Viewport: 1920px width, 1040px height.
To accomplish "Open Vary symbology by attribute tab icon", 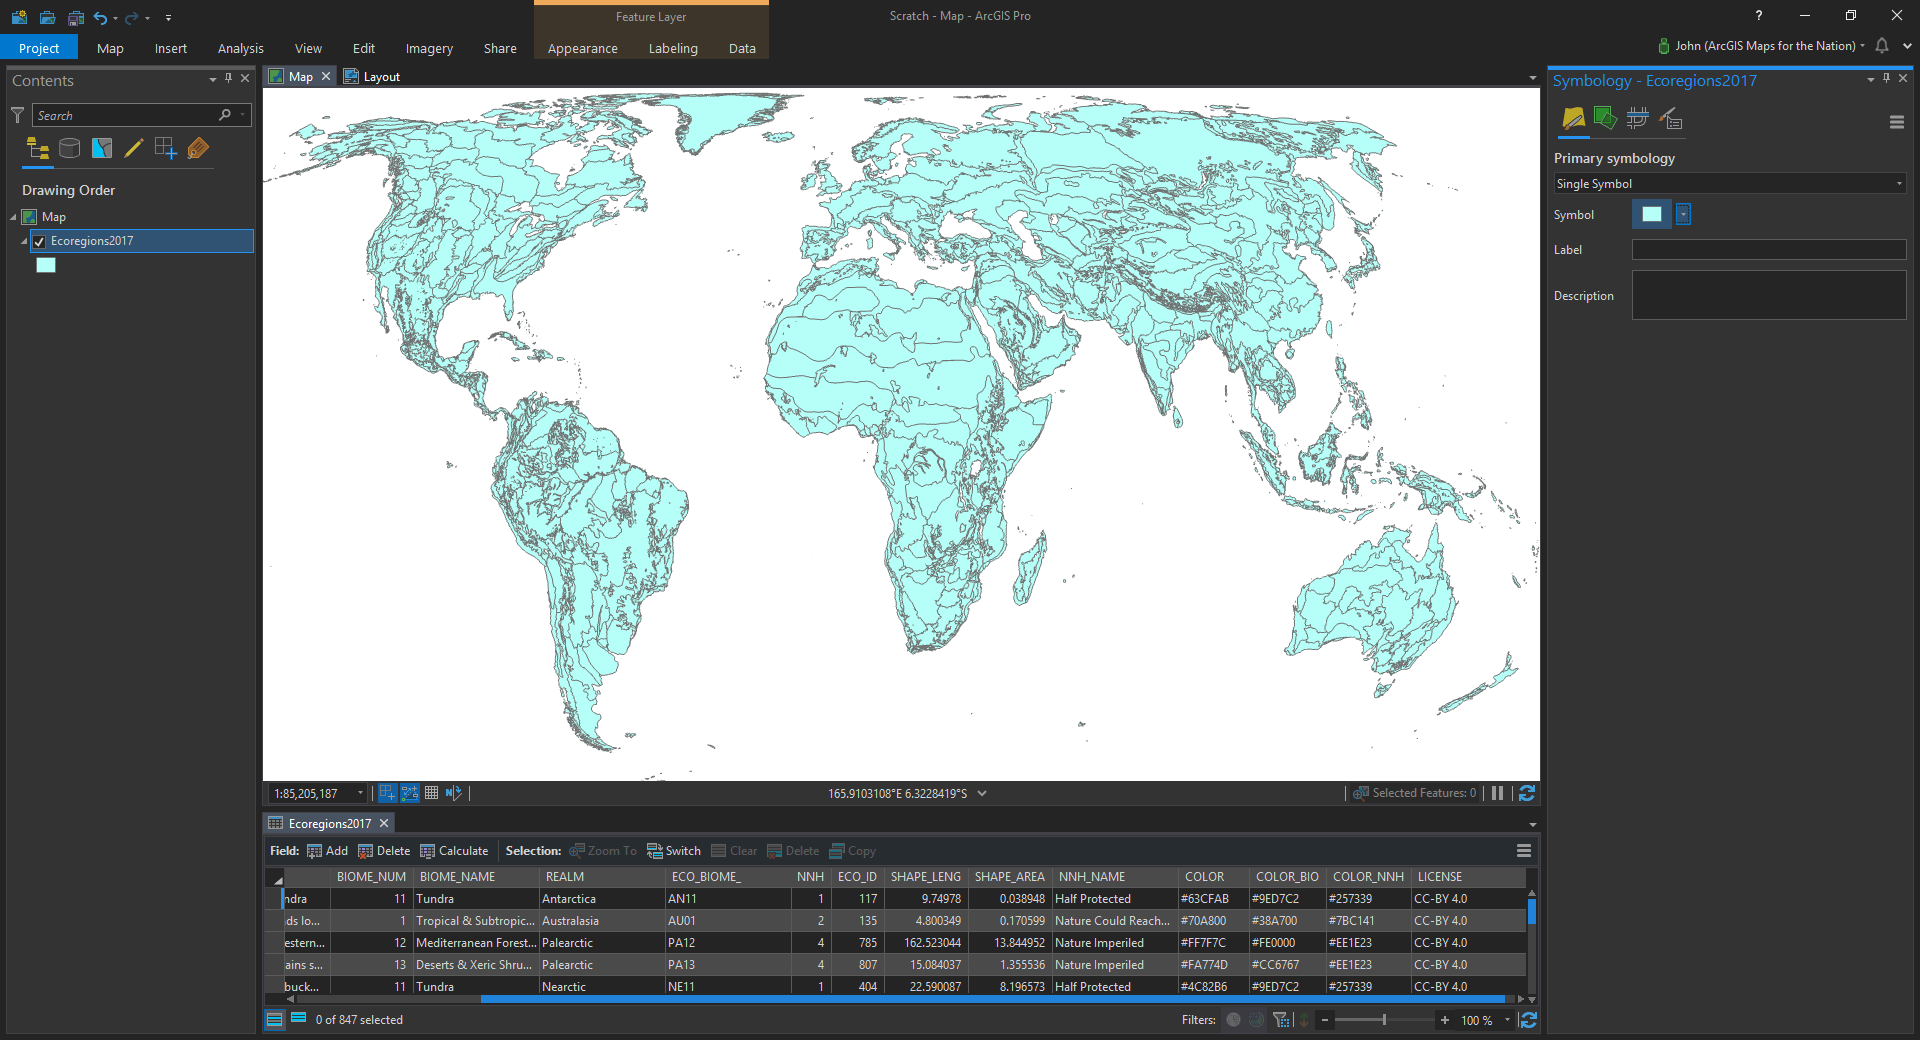I will click(x=1605, y=119).
